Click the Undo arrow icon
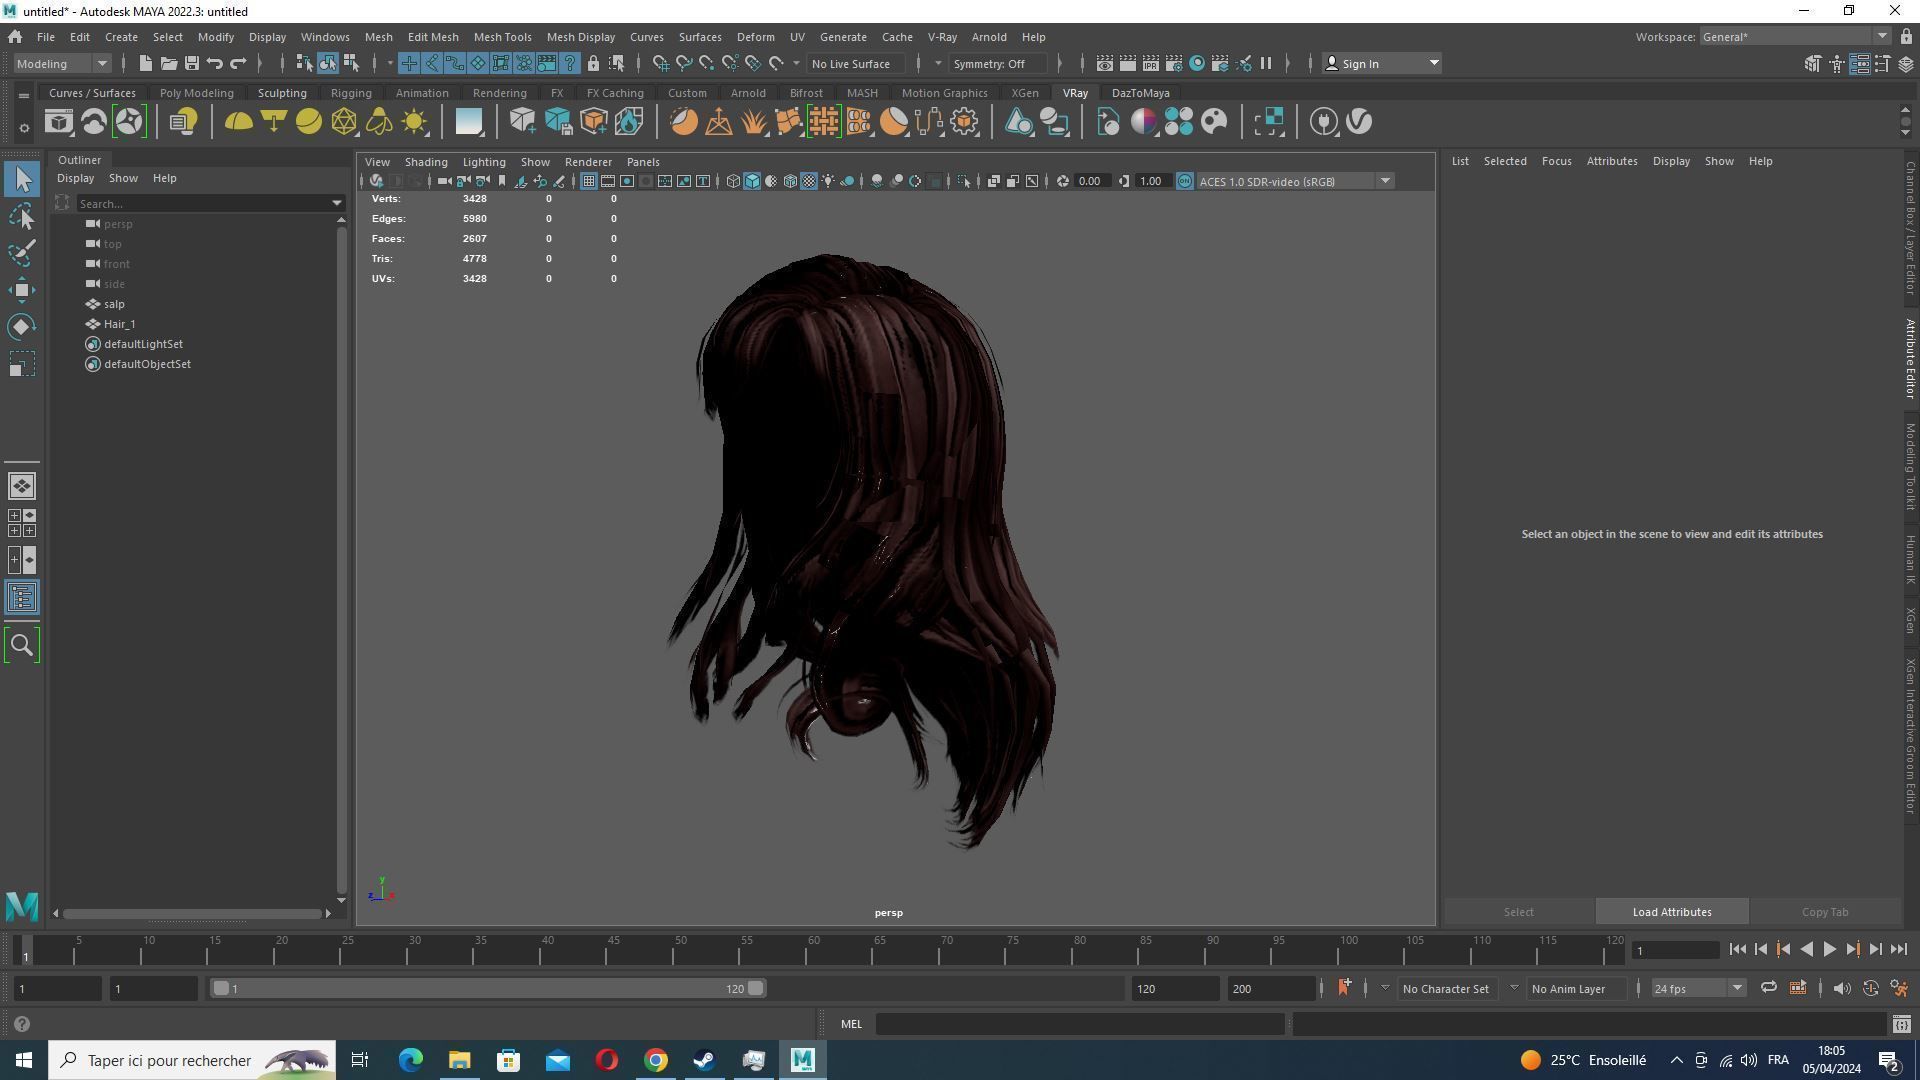This screenshot has height=1080, width=1920. click(214, 63)
